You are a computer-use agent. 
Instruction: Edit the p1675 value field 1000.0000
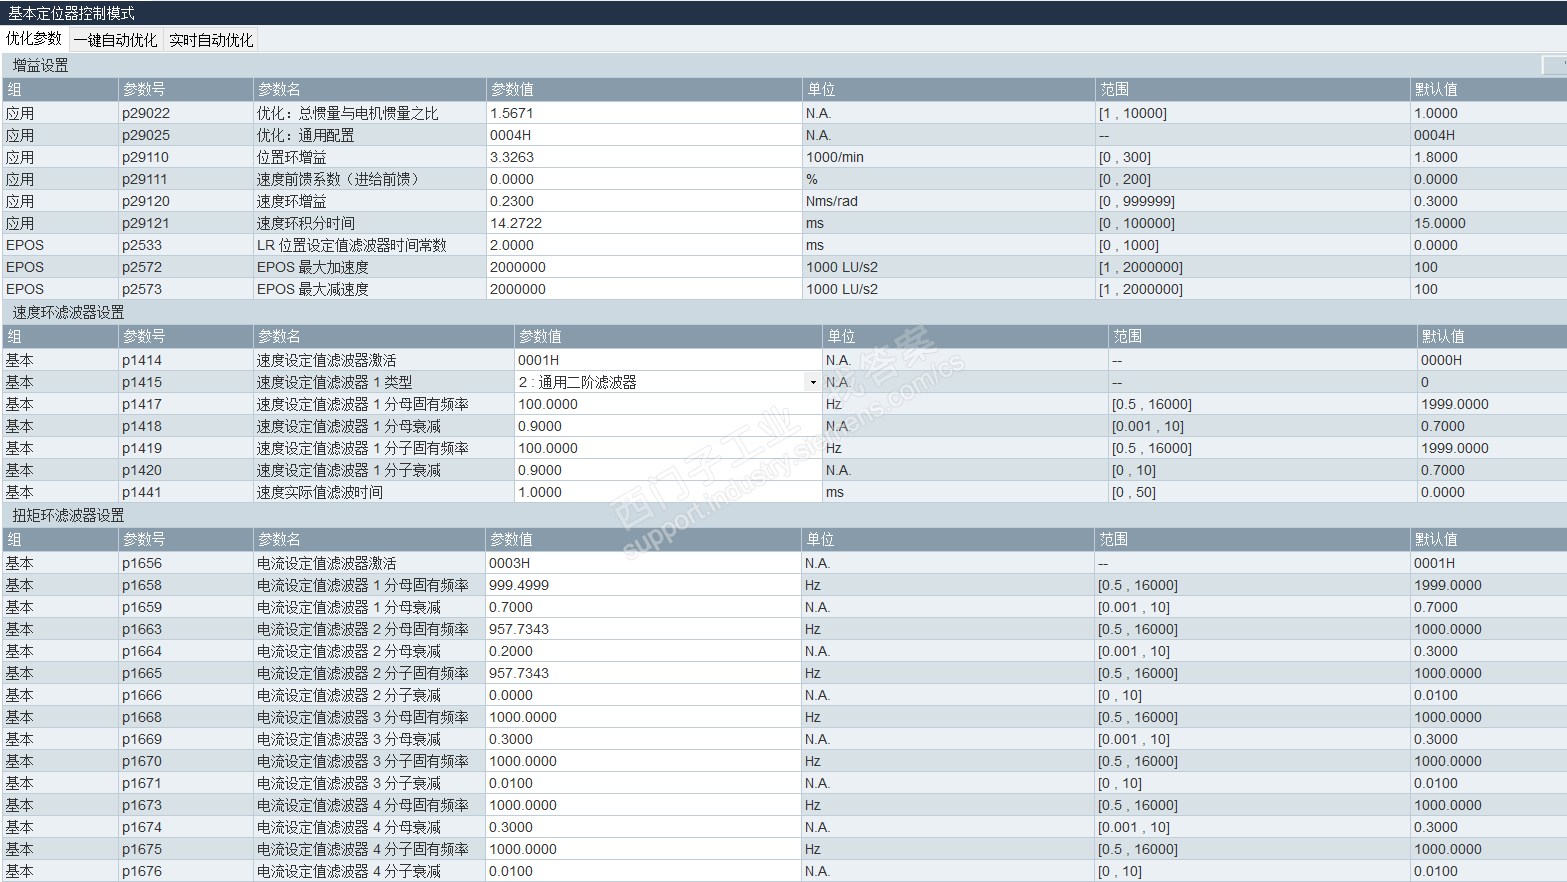[643, 849]
